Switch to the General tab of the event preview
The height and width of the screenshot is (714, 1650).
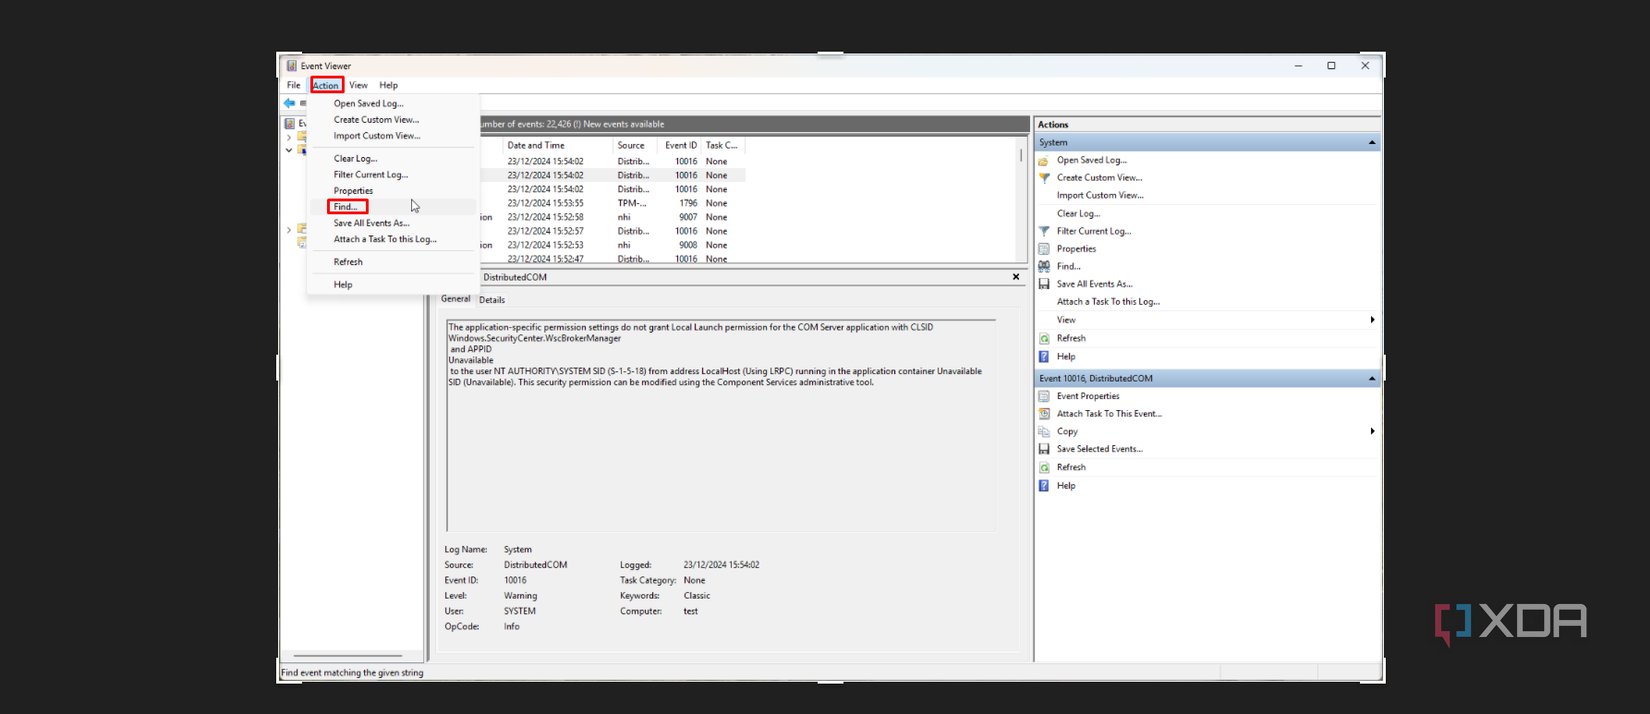(x=455, y=299)
